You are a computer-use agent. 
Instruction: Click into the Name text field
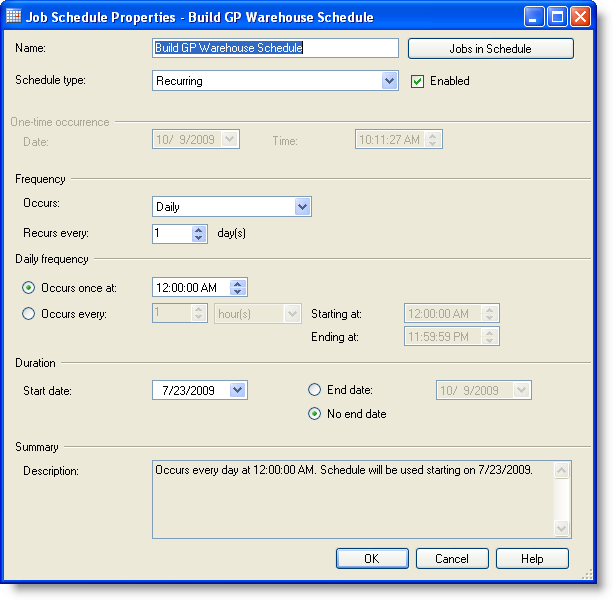(275, 48)
